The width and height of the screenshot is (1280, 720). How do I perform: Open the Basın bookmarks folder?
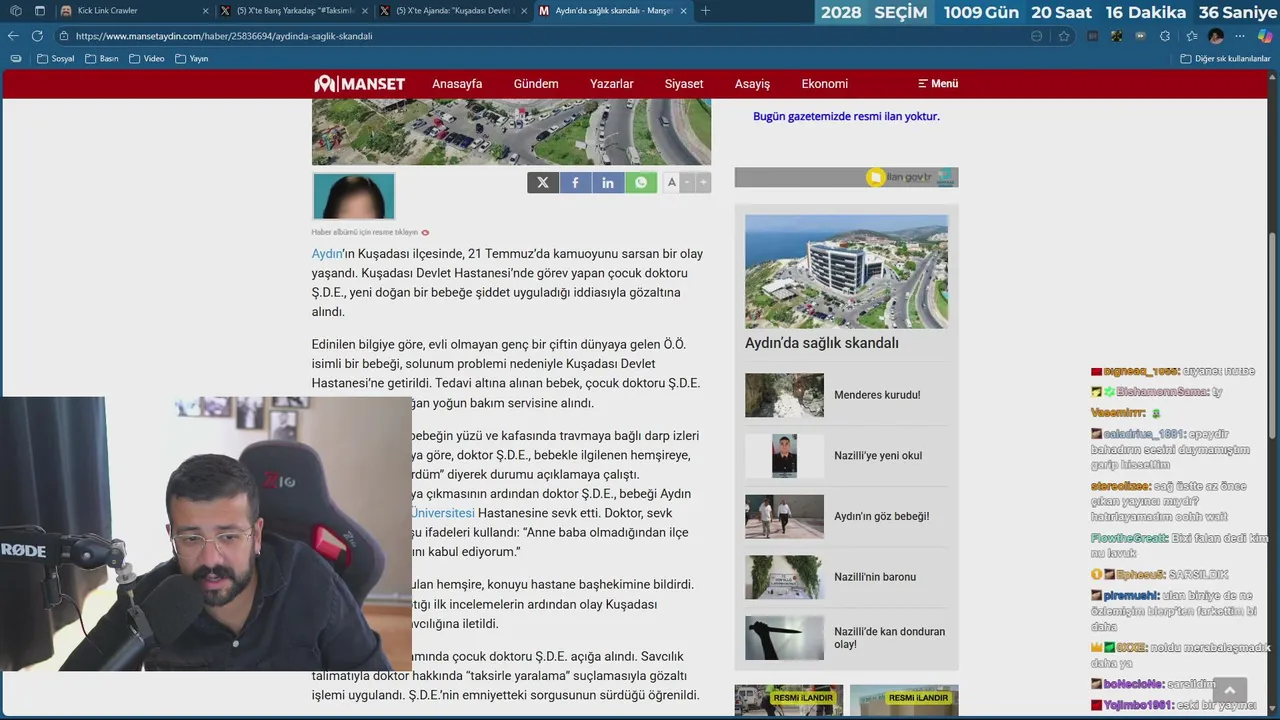click(x=102, y=59)
